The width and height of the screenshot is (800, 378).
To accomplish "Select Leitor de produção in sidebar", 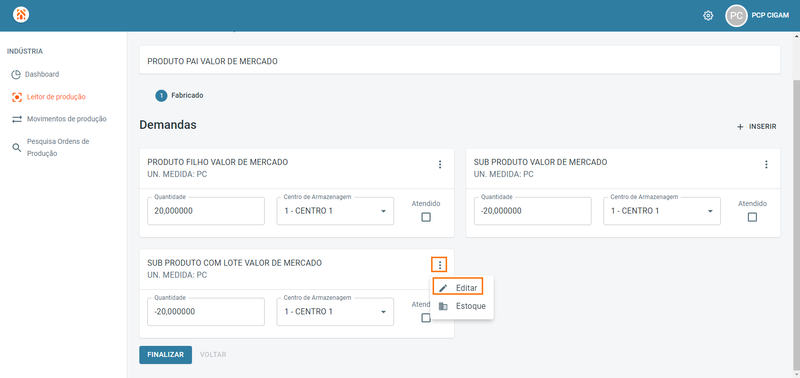I will [x=56, y=97].
